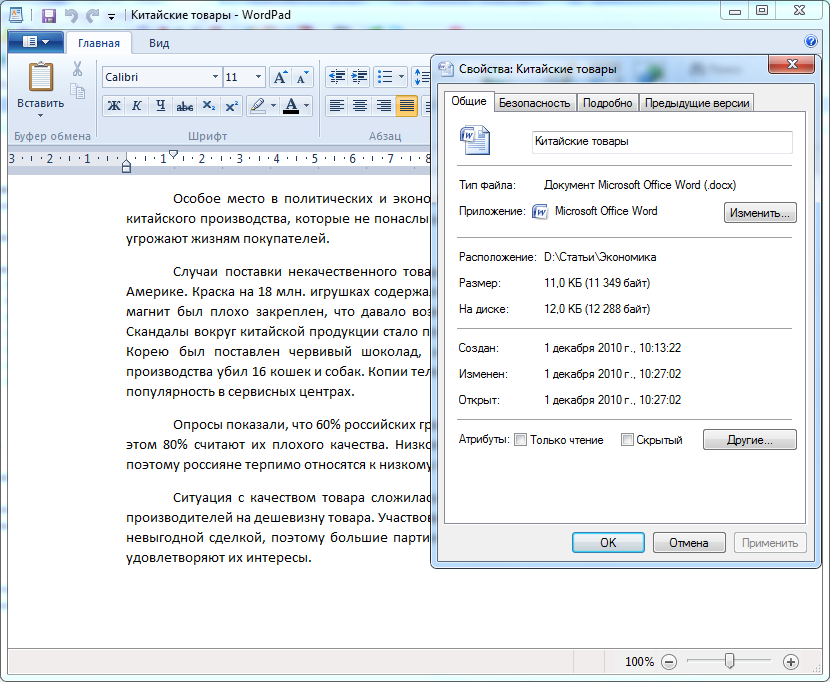Switch to the Безопасность tab

(534, 103)
